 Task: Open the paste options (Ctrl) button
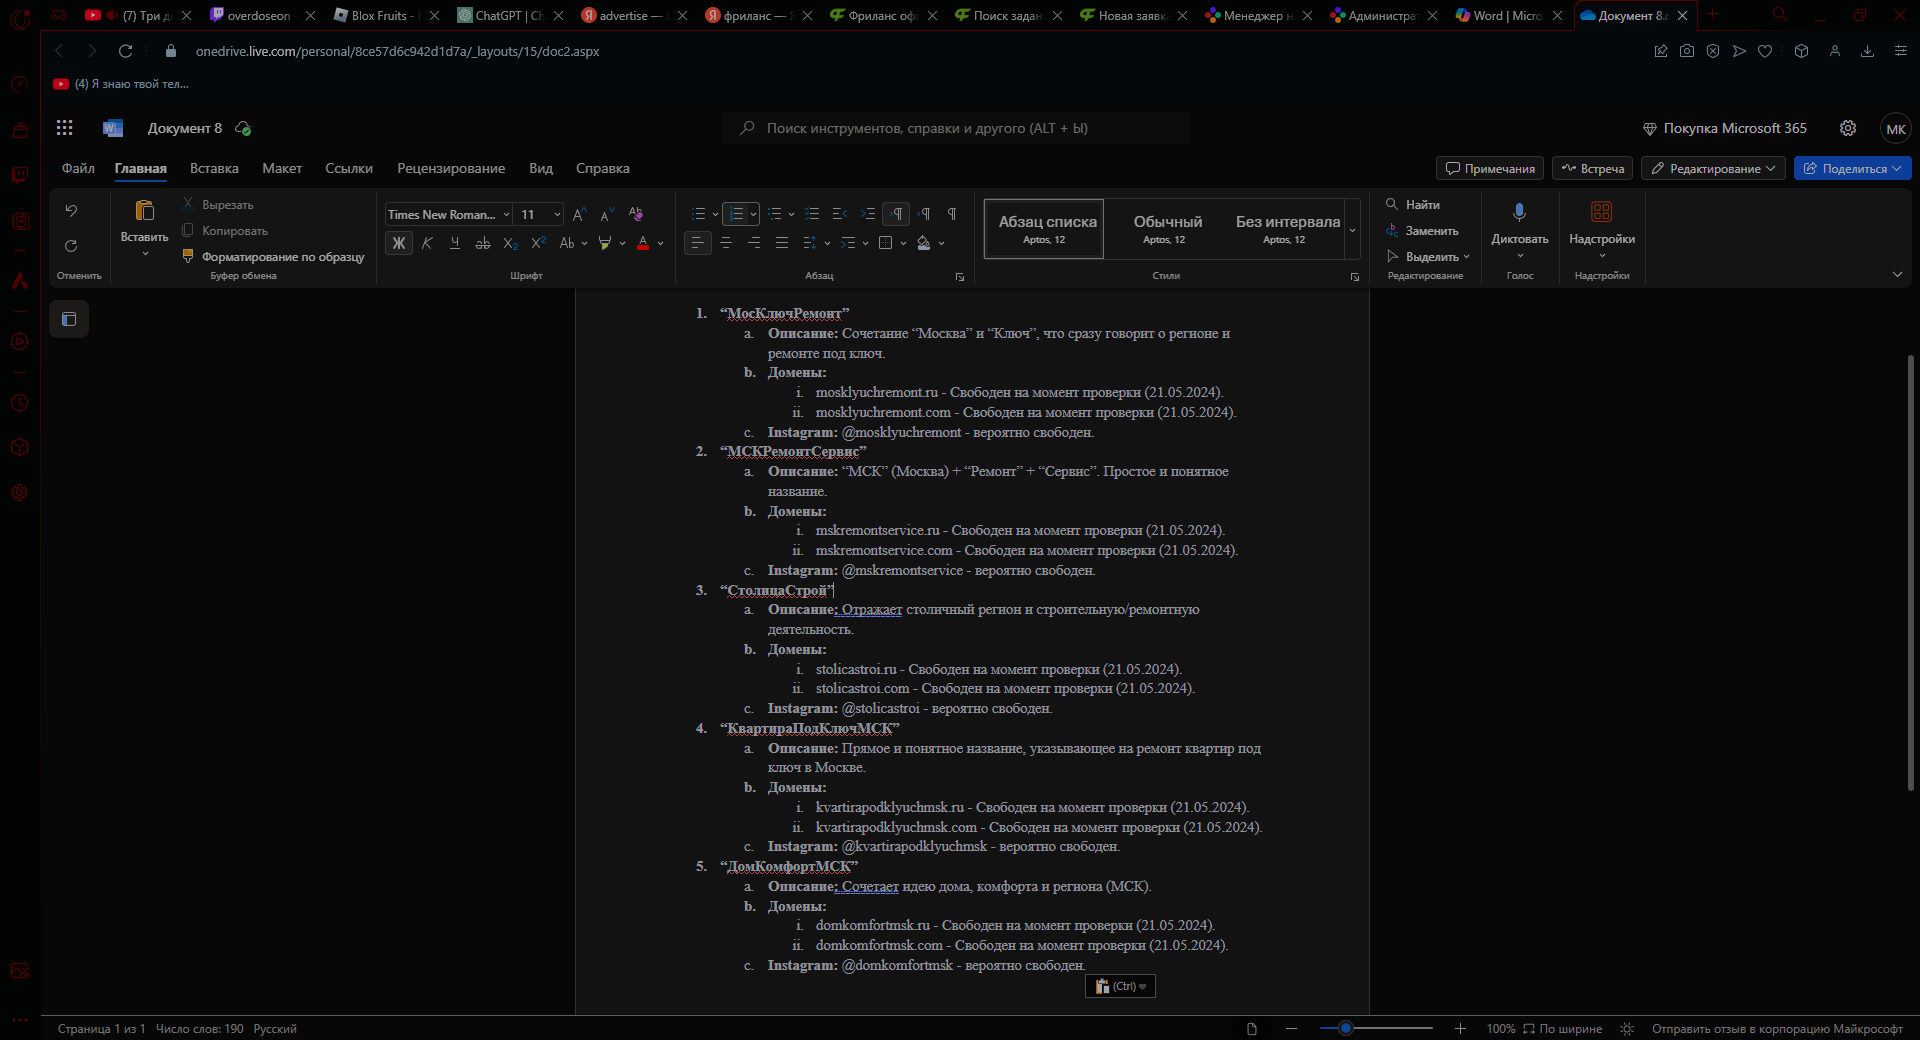pos(1120,986)
